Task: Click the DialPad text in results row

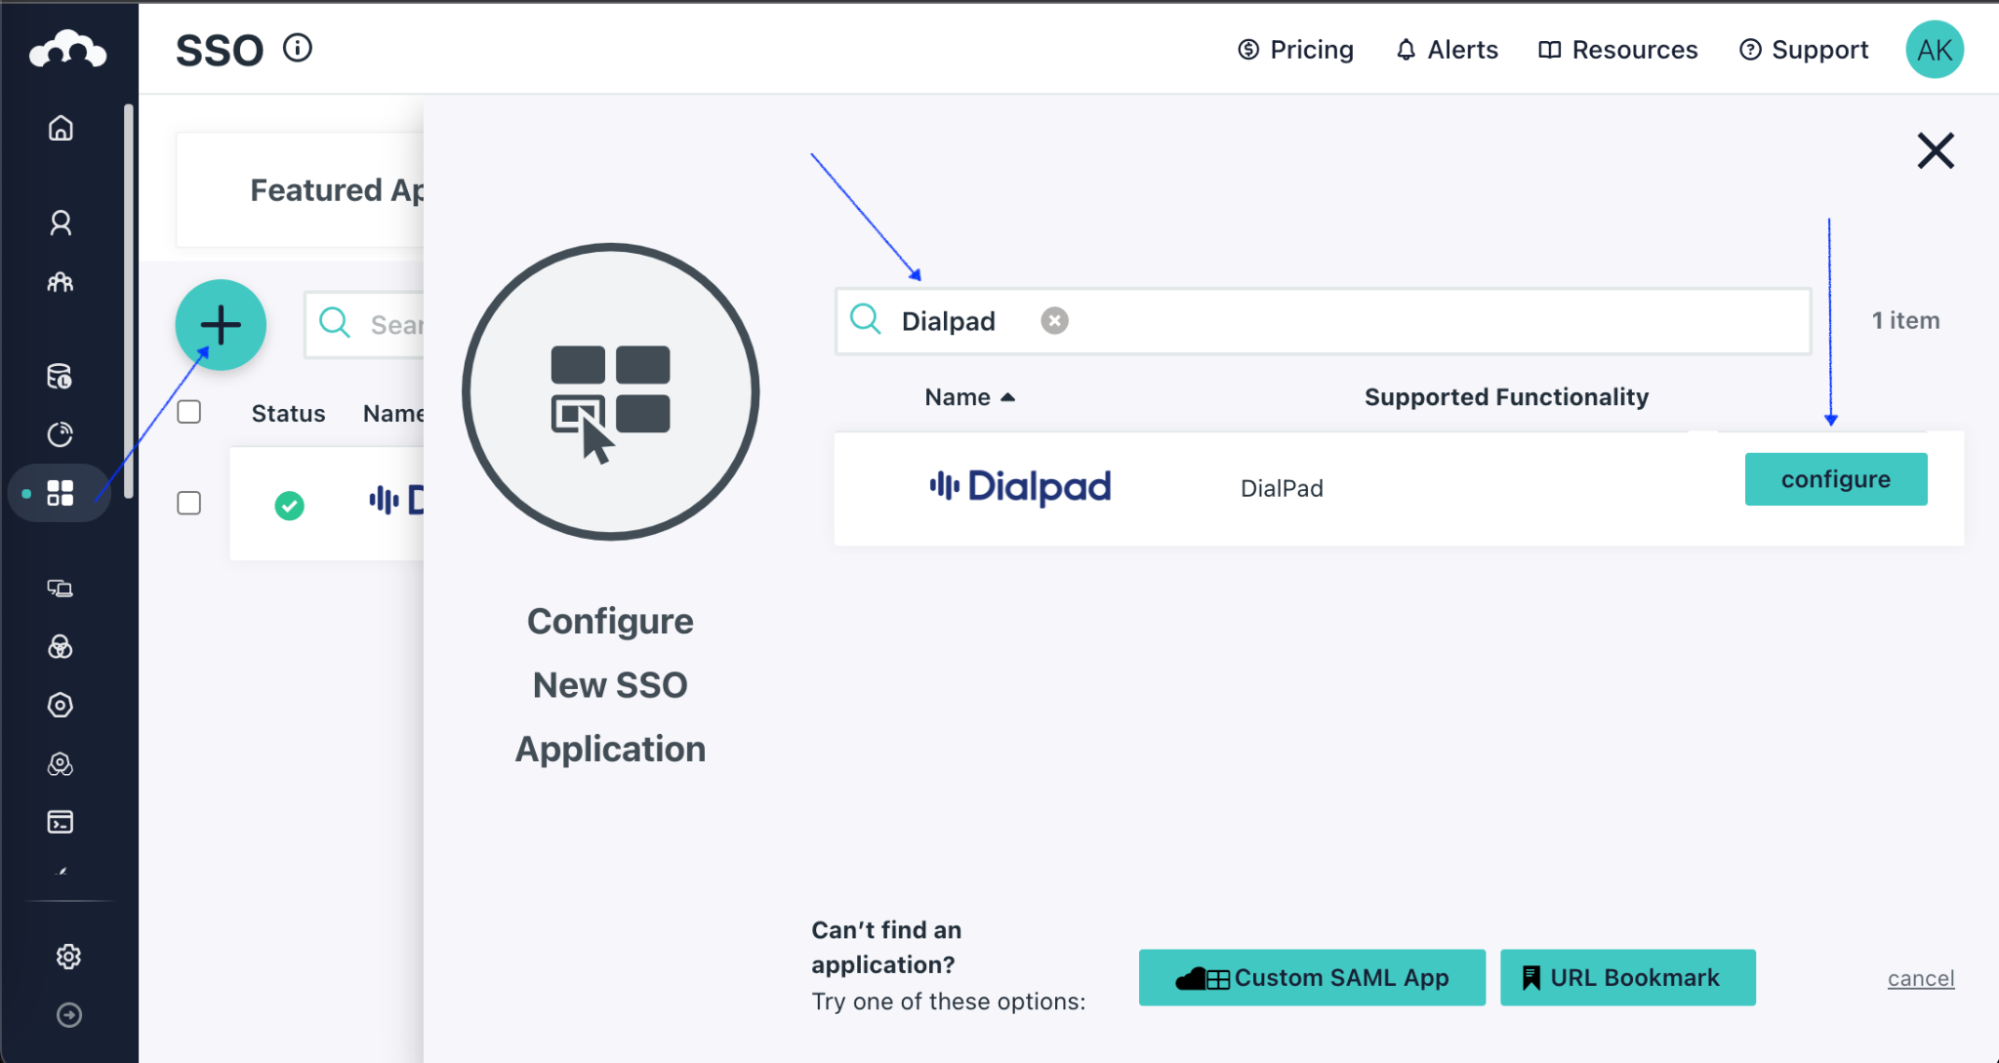Action: (1281, 488)
